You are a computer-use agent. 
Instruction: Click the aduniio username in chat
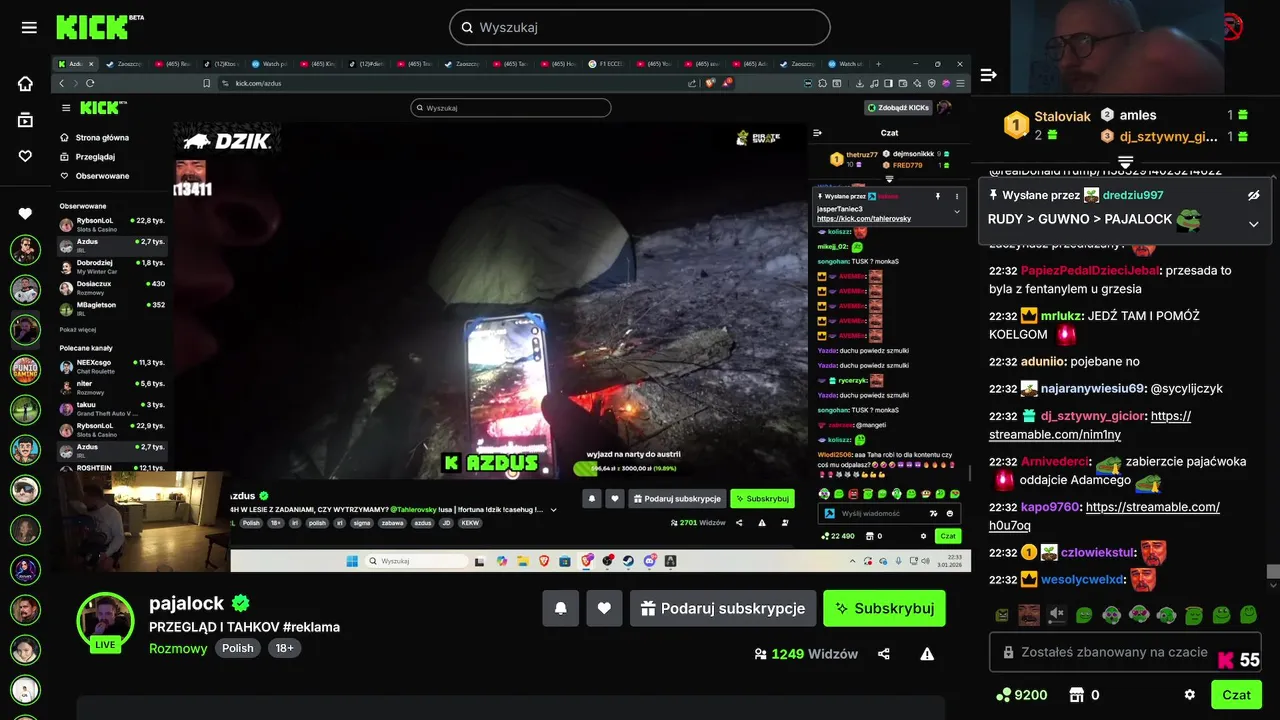coord(1044,361)
